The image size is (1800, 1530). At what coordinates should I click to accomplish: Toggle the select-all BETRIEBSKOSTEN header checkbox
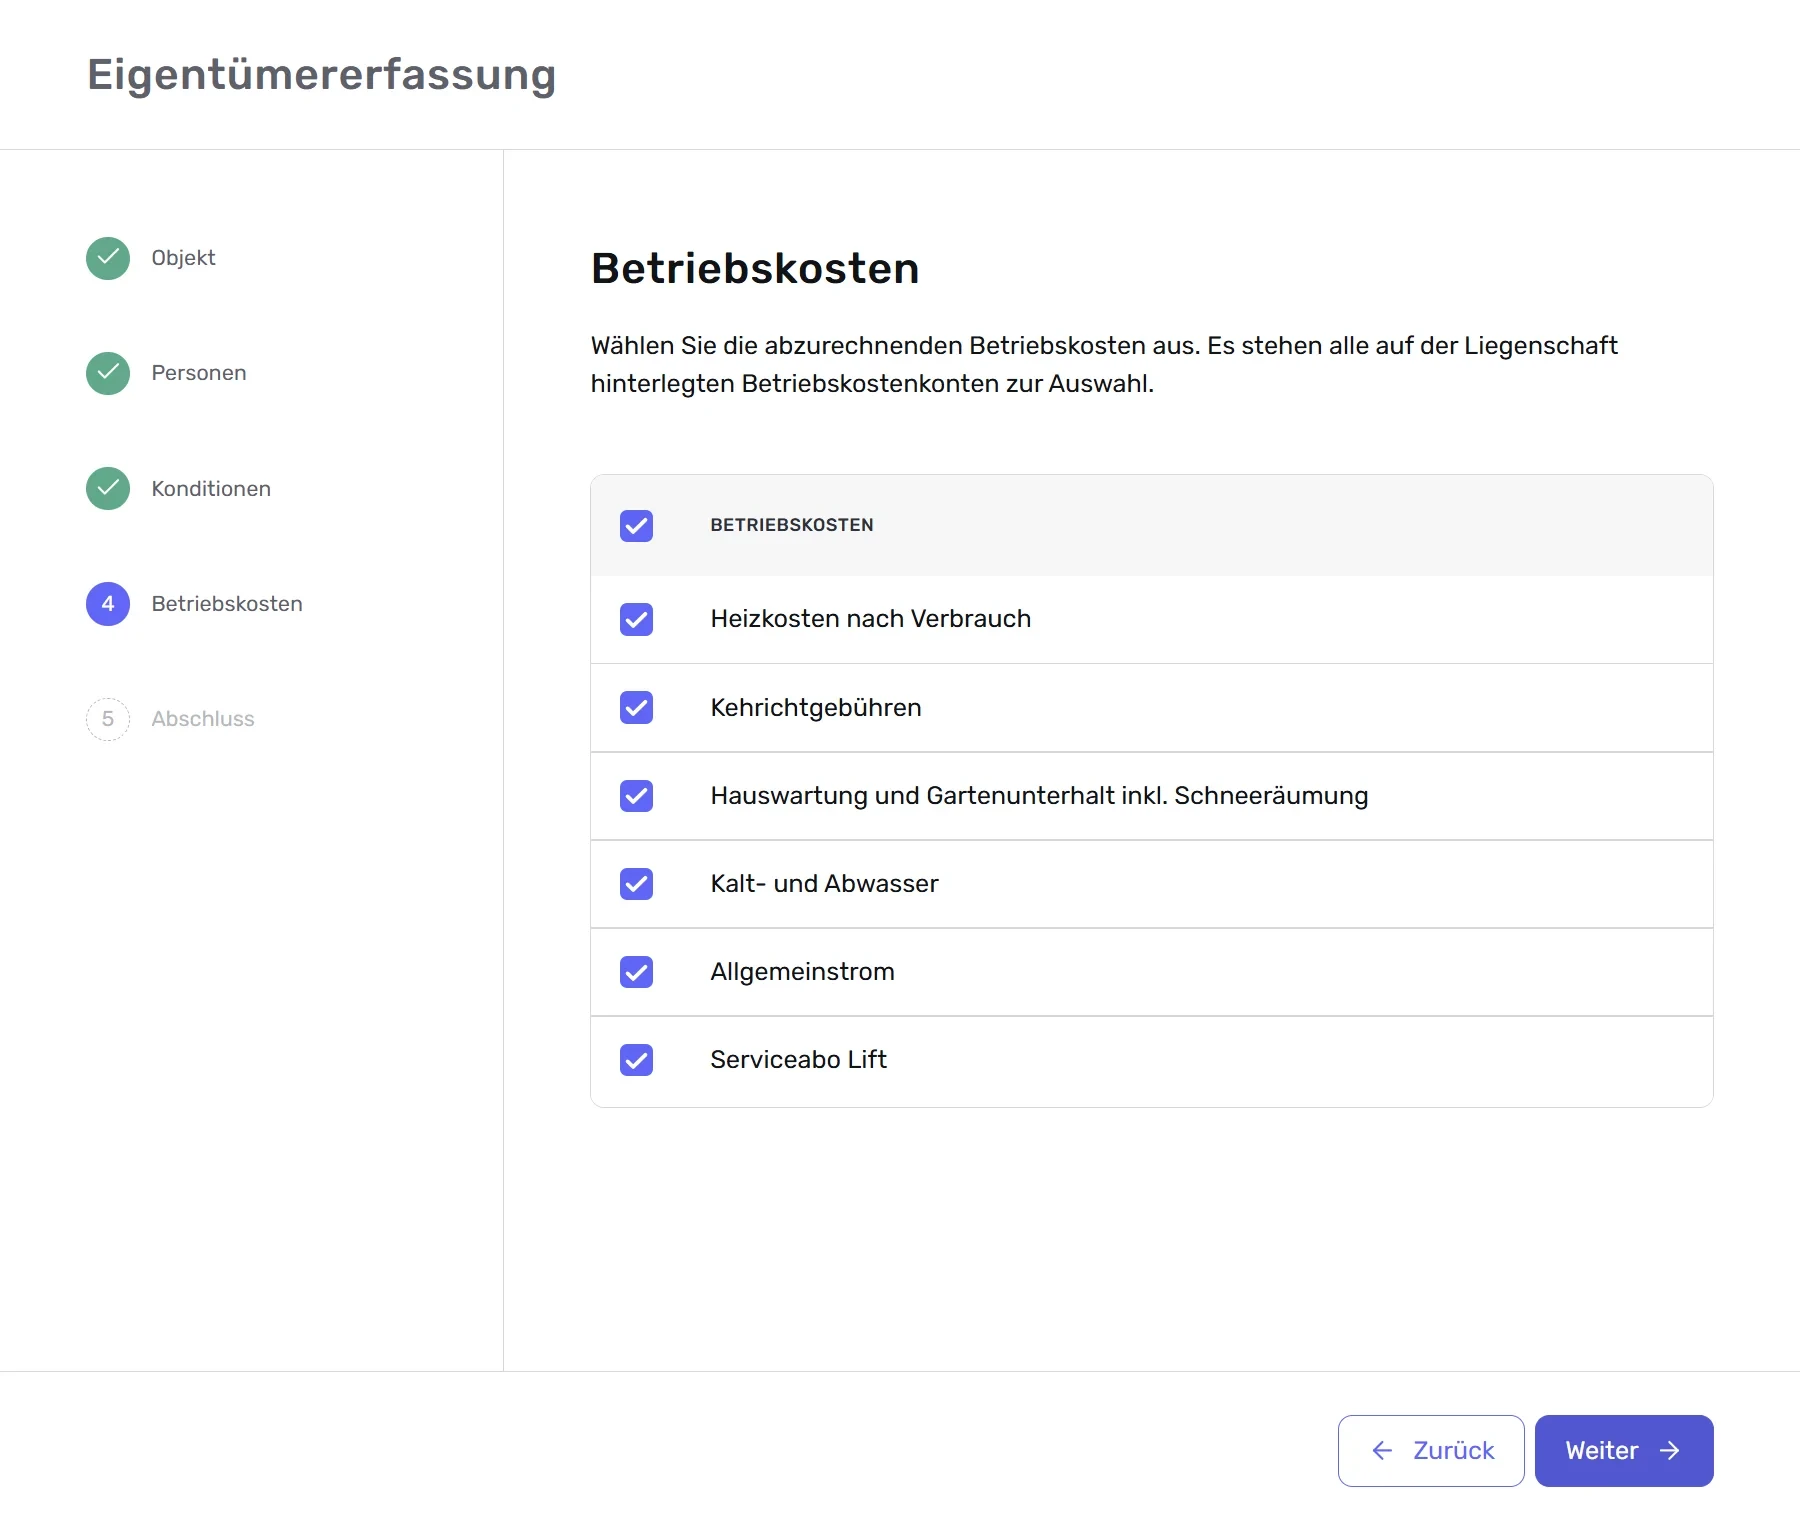636,525
